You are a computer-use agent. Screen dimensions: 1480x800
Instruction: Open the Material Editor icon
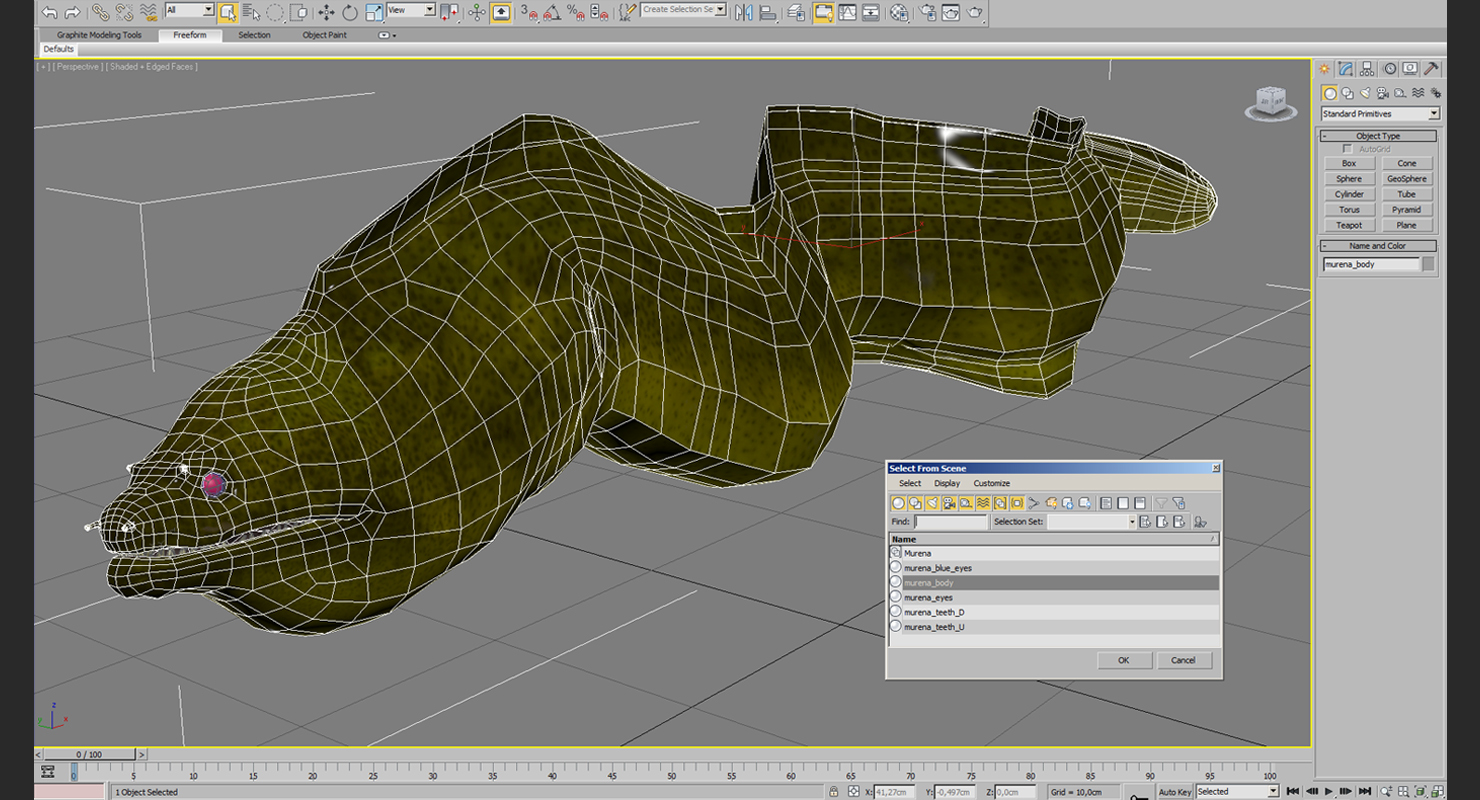click(x=899, y=12)
